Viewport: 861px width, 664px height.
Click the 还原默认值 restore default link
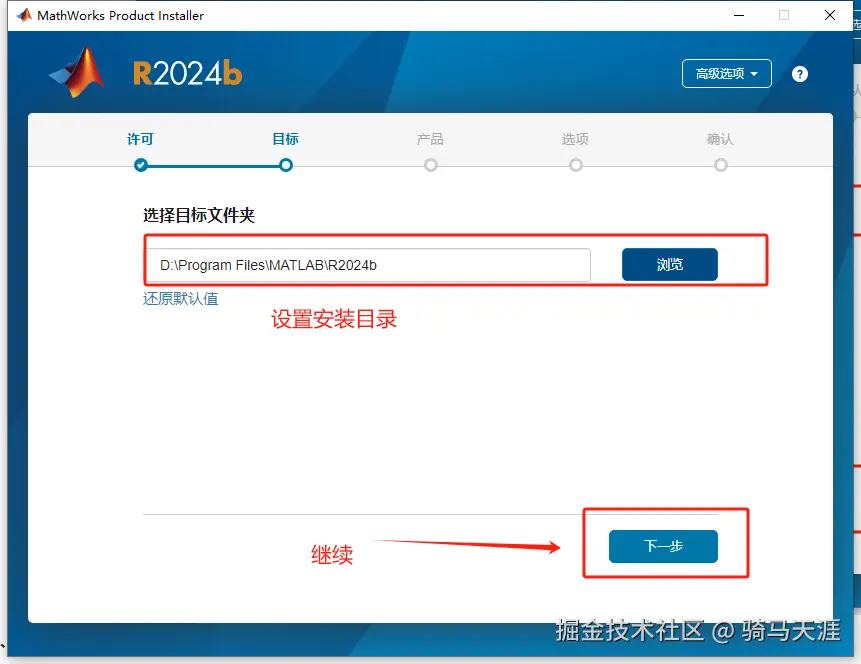tap(181, 299)
